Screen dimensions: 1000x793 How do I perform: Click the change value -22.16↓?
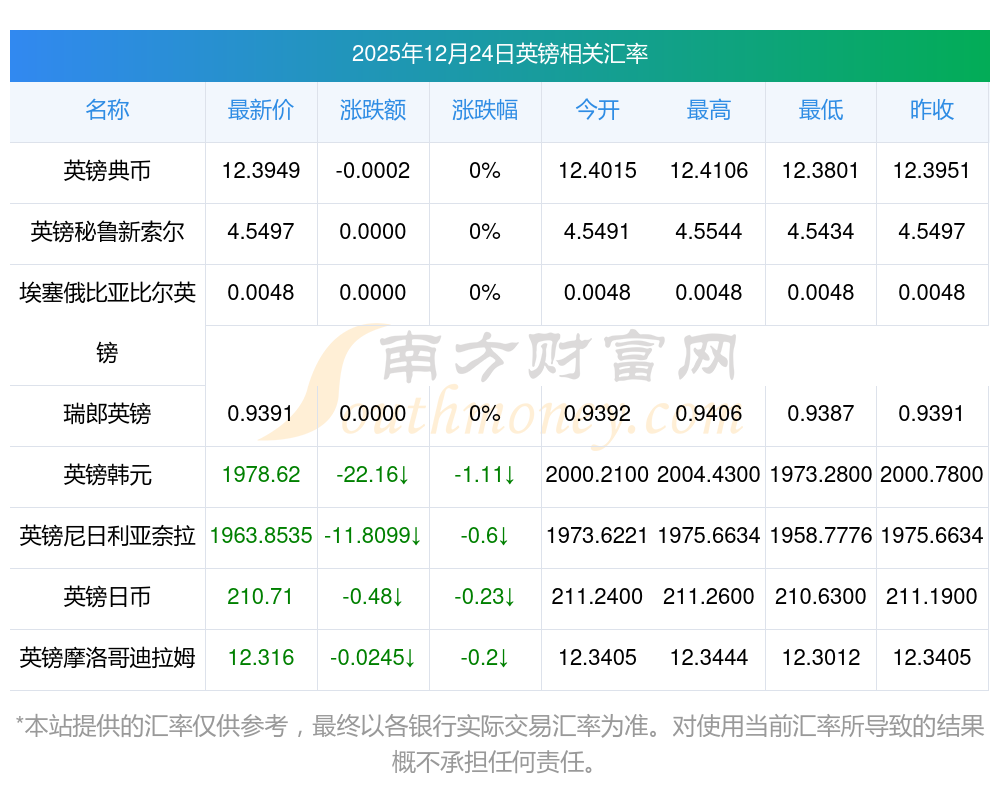pos(372,475)
